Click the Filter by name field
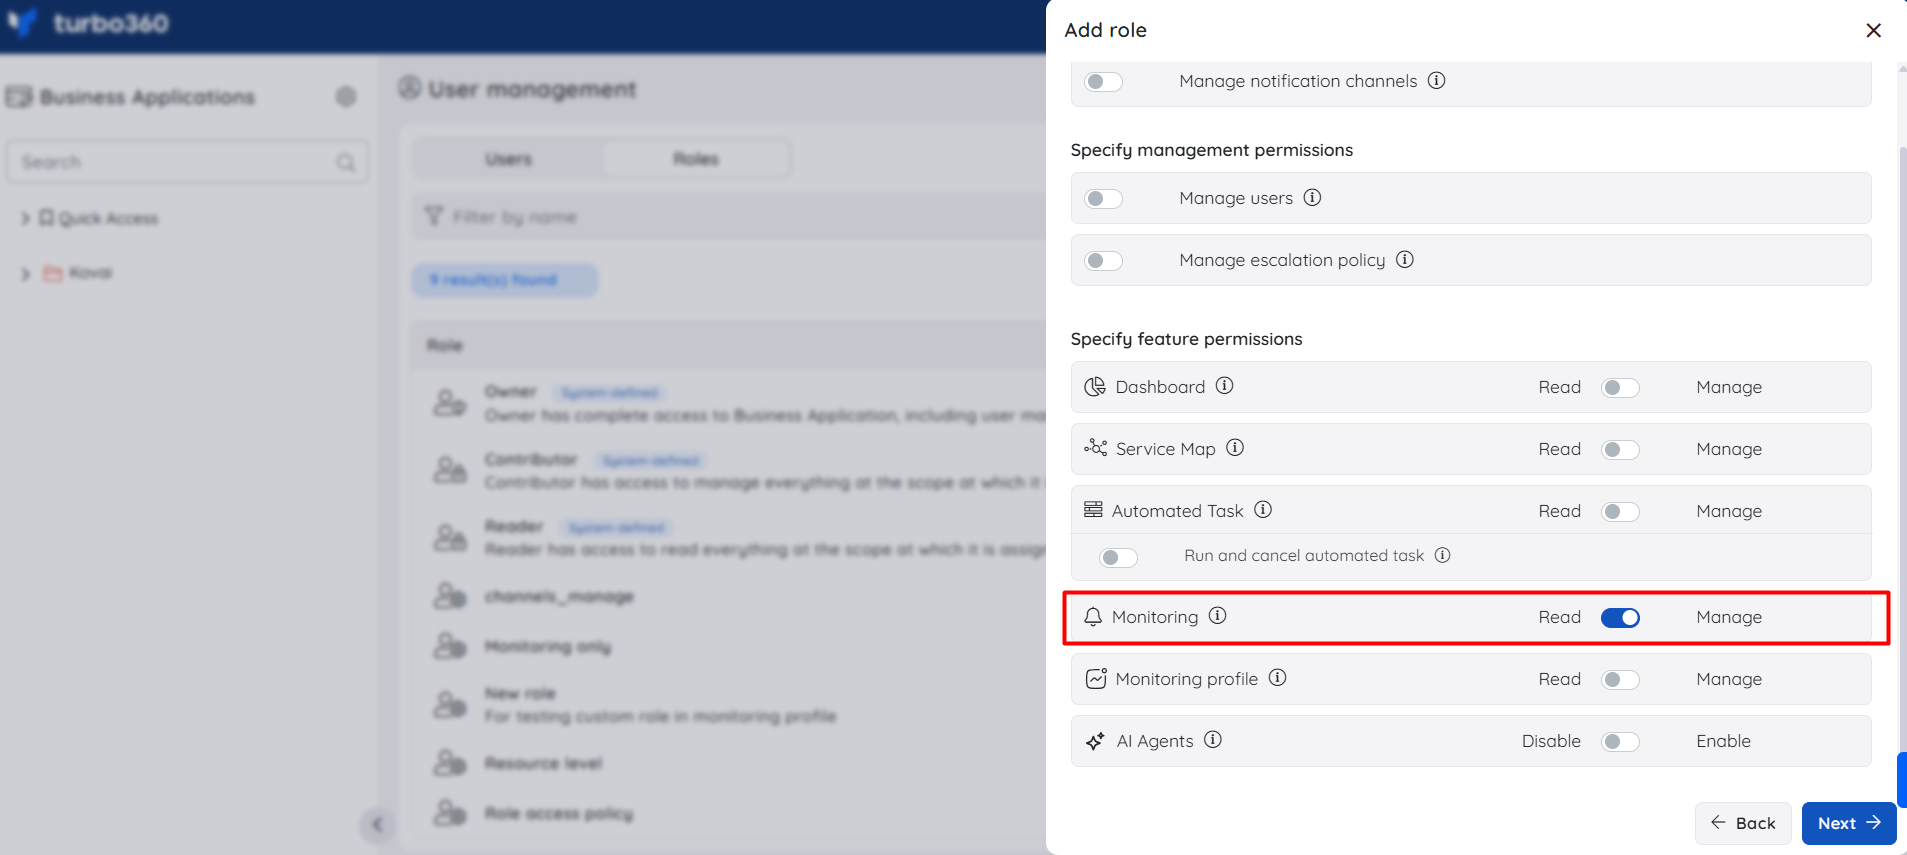This screenshot has height=855, width=1907. (730, 216)
